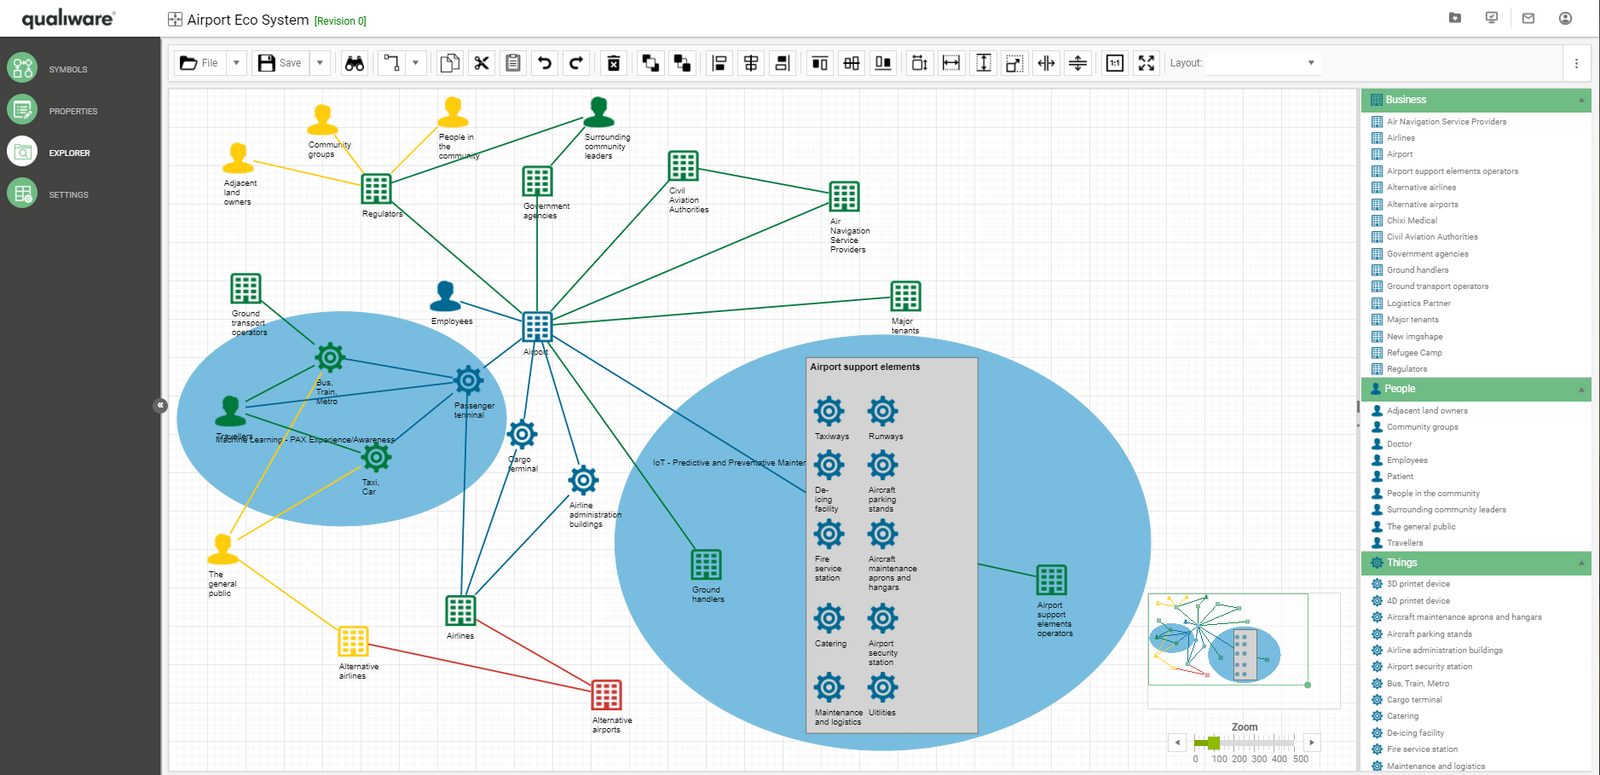
Task: Open the Settings sidebar tab
Action: [x=68, y=195]
